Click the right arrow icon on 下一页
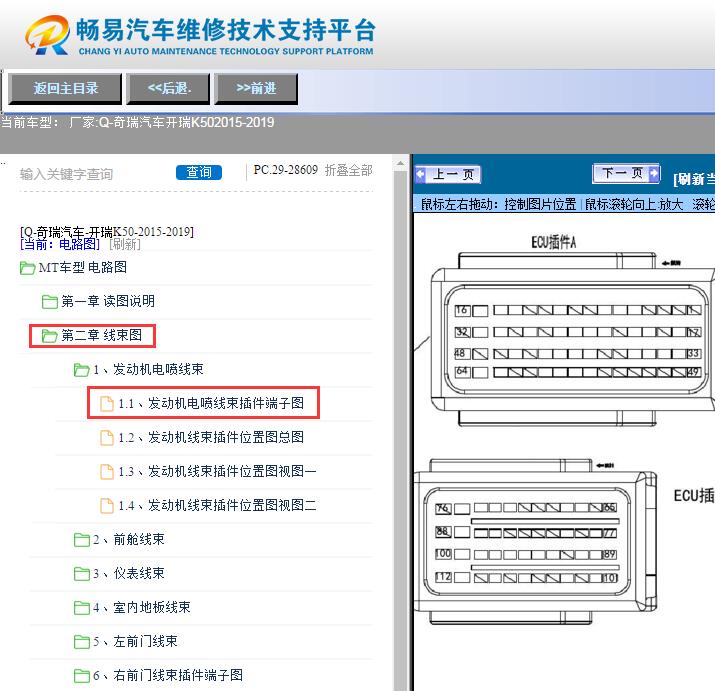The image size is (715, 691). [x=654, y=173]
